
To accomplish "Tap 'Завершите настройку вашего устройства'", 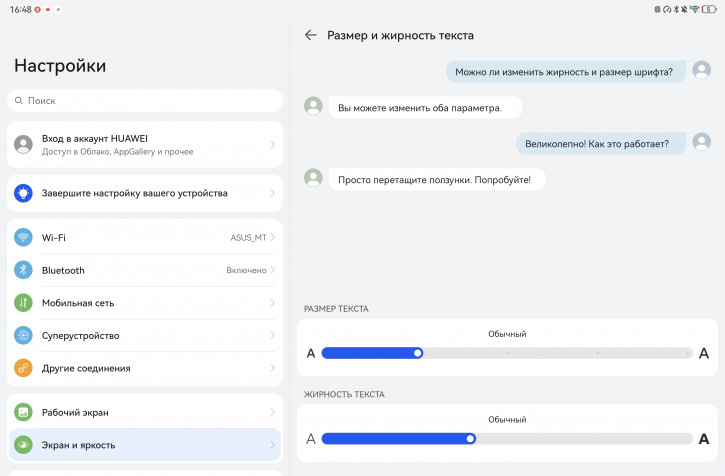I will pyautogui.click(x=145, y=193).
